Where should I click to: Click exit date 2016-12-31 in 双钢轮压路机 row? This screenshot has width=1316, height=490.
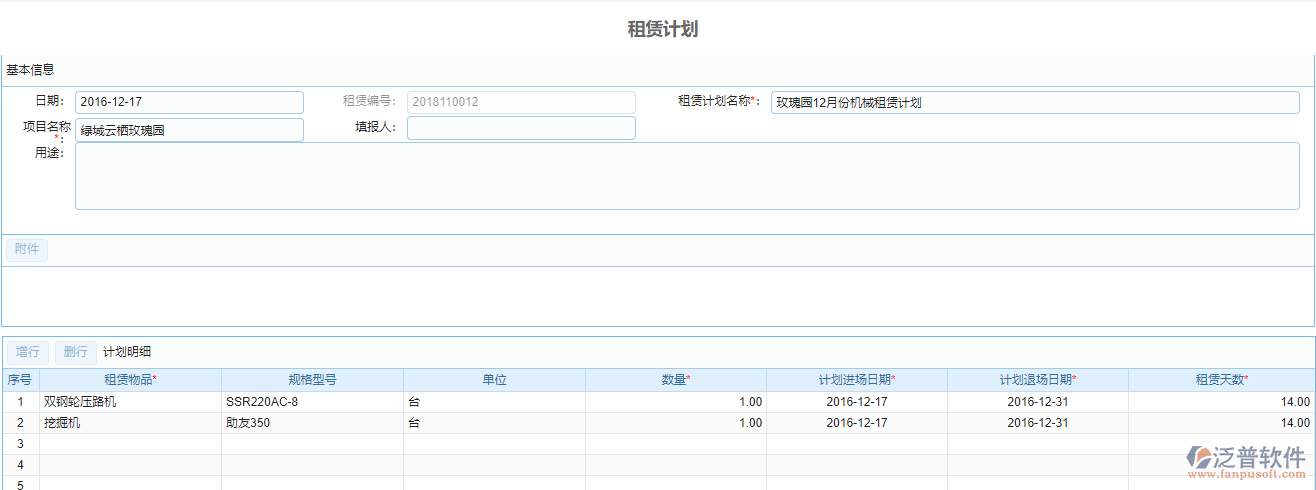click(1038, 402)
